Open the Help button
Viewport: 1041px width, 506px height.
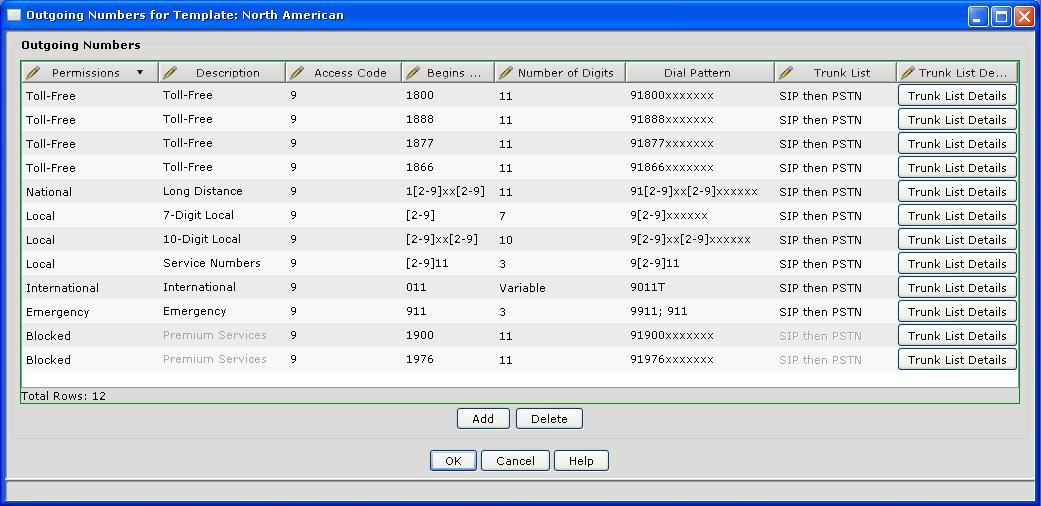(581, 460)
